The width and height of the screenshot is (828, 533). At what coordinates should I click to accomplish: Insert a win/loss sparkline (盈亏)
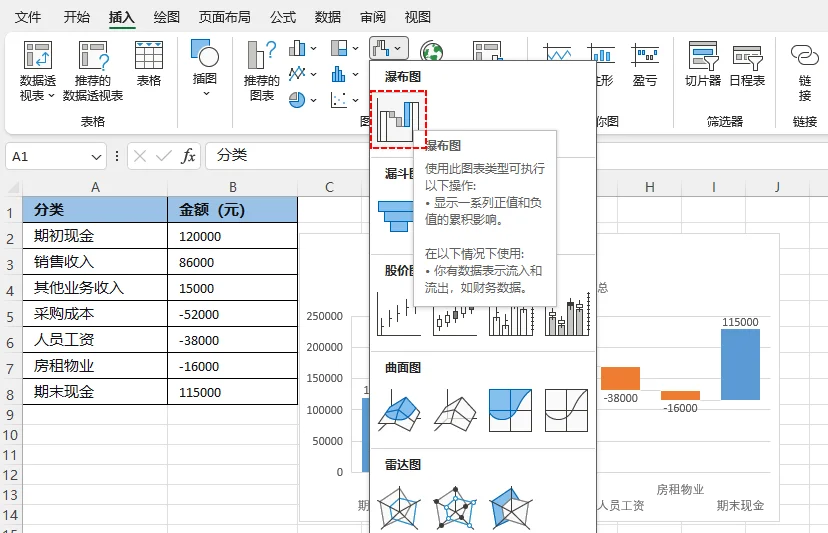pyautogui.click(x=645, y=64)
